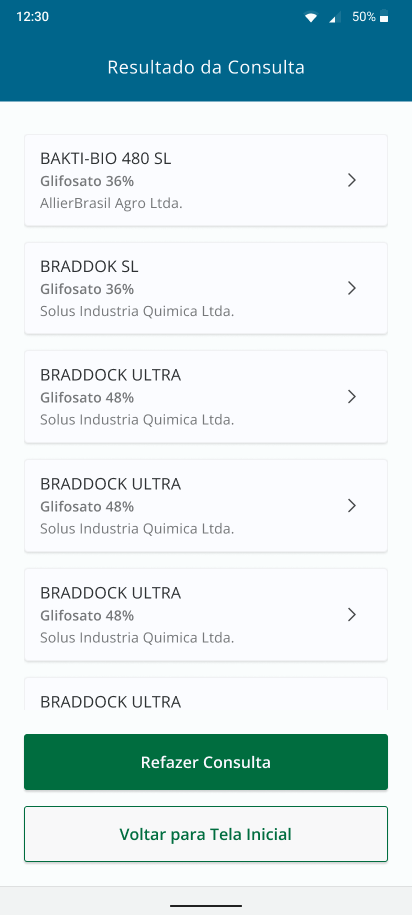Open the partially visible BRADDOCK ULTRA card at bottom
The image size is (412, 915).
206,694
